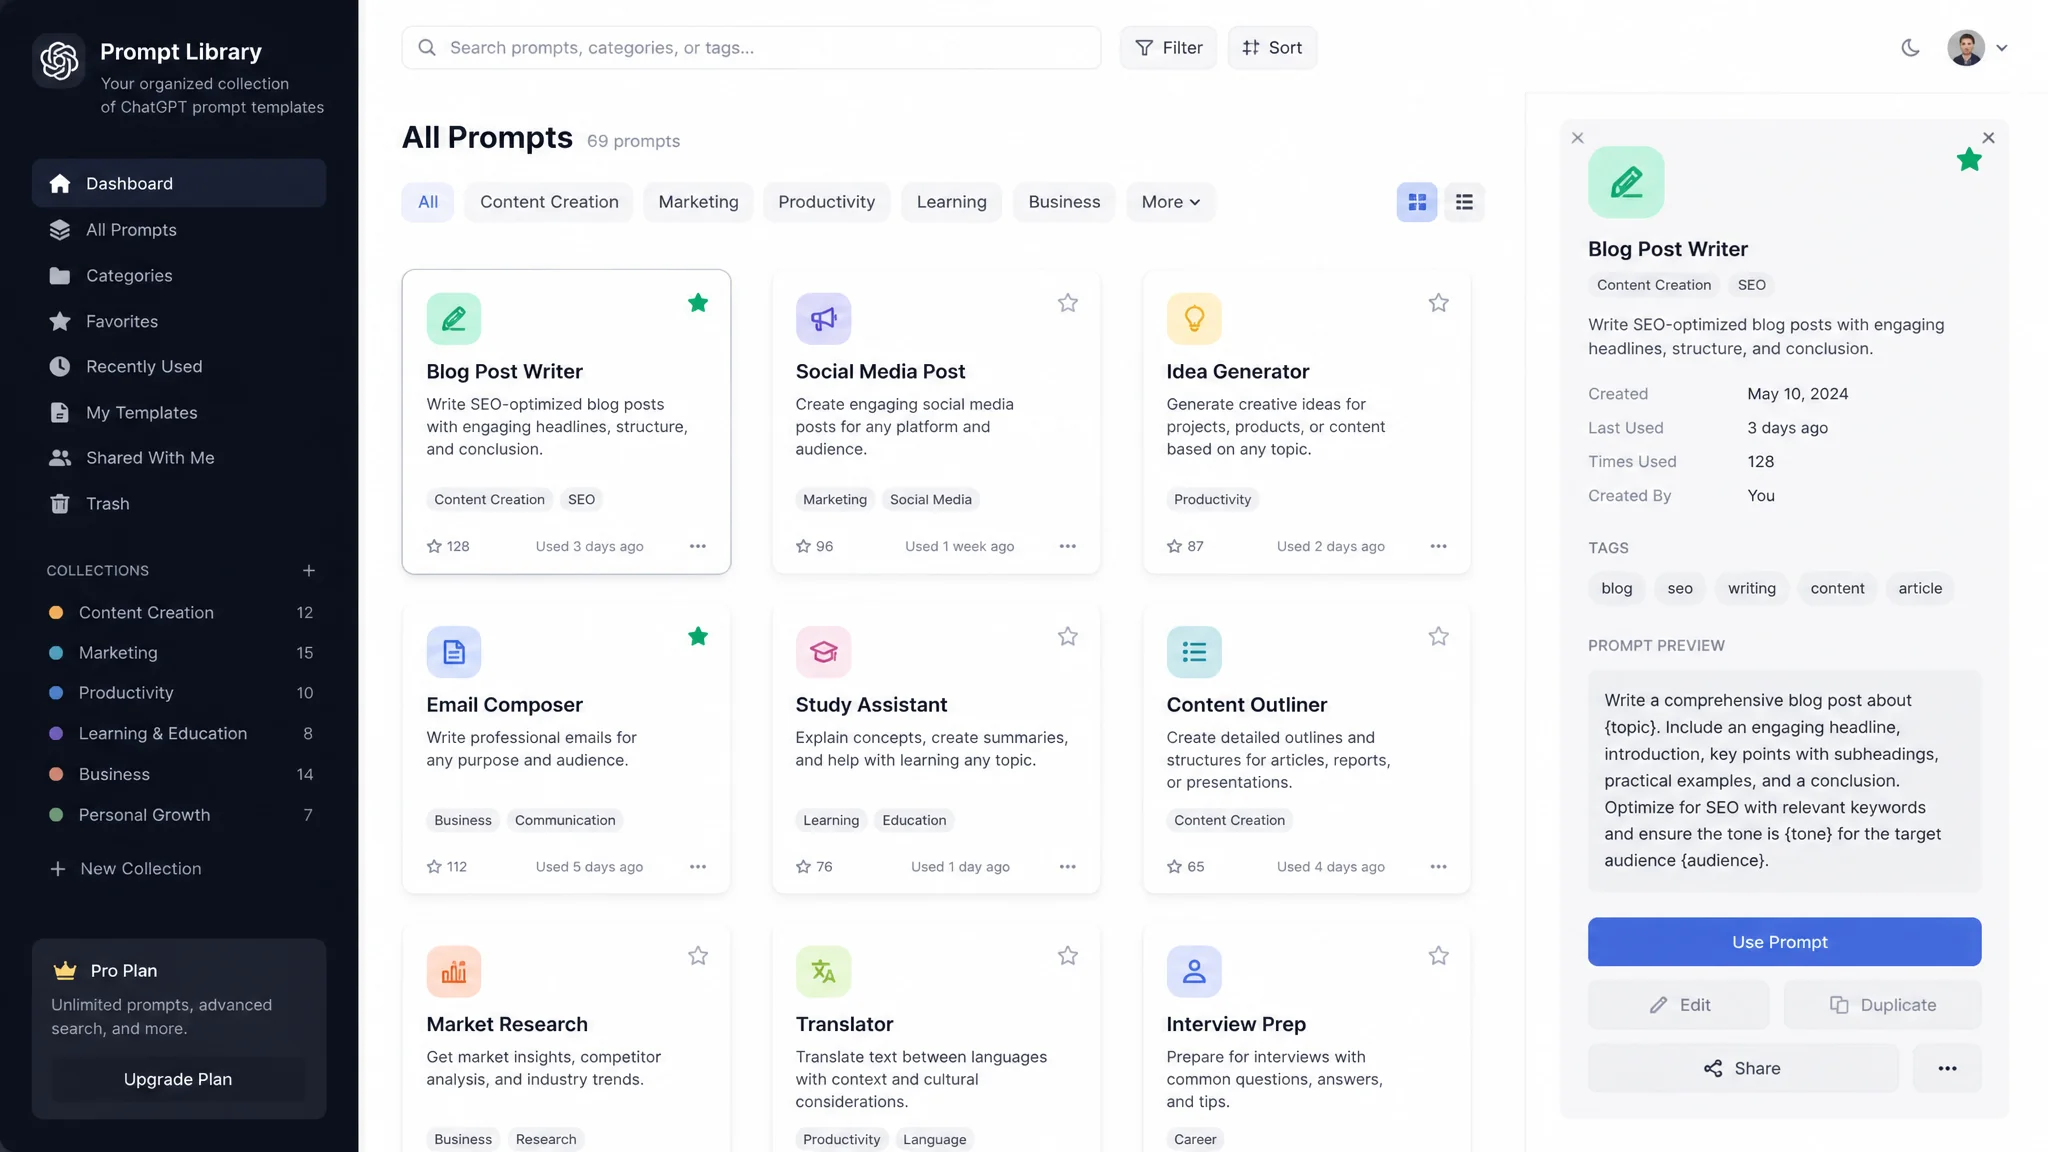2048x1152 pixels.
Task: Open the Content Creation collection
Action: (179, 613)
